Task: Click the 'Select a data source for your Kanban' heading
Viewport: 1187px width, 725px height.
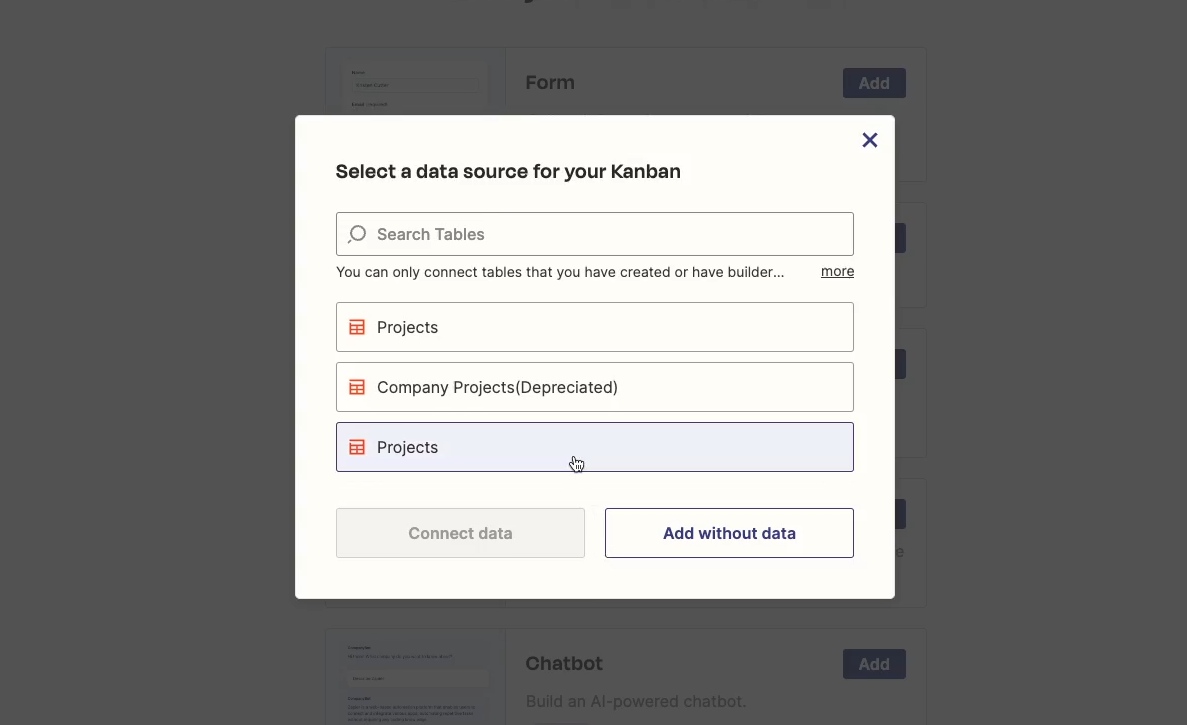Action: pos(508,172)
